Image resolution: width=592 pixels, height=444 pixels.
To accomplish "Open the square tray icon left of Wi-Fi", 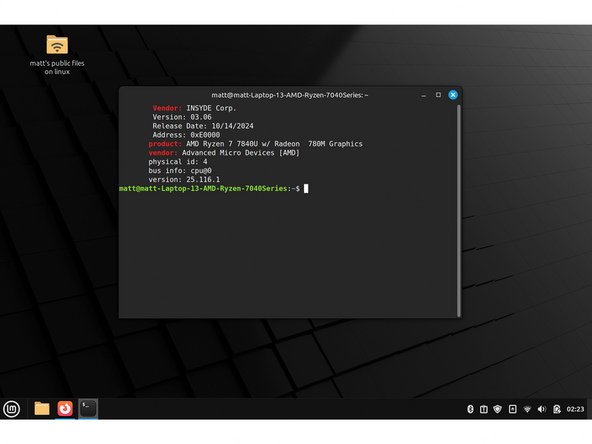I will (513, 409).
